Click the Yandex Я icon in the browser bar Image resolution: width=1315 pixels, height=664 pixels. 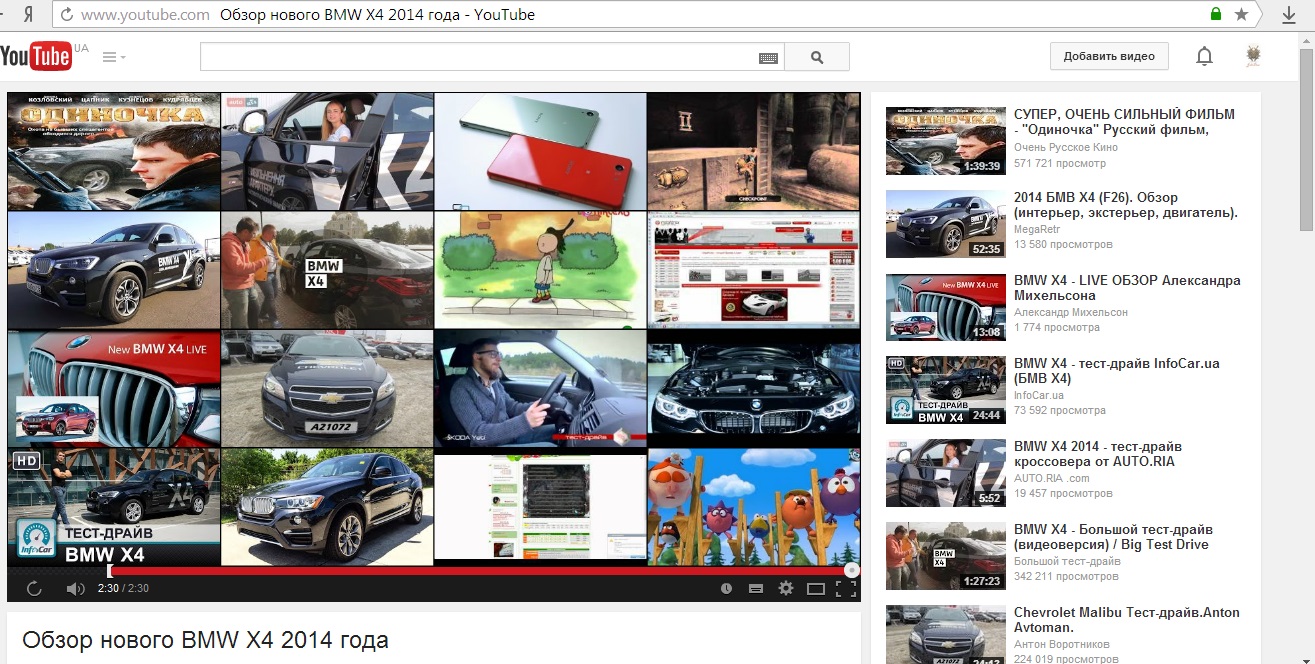(29, 14)
